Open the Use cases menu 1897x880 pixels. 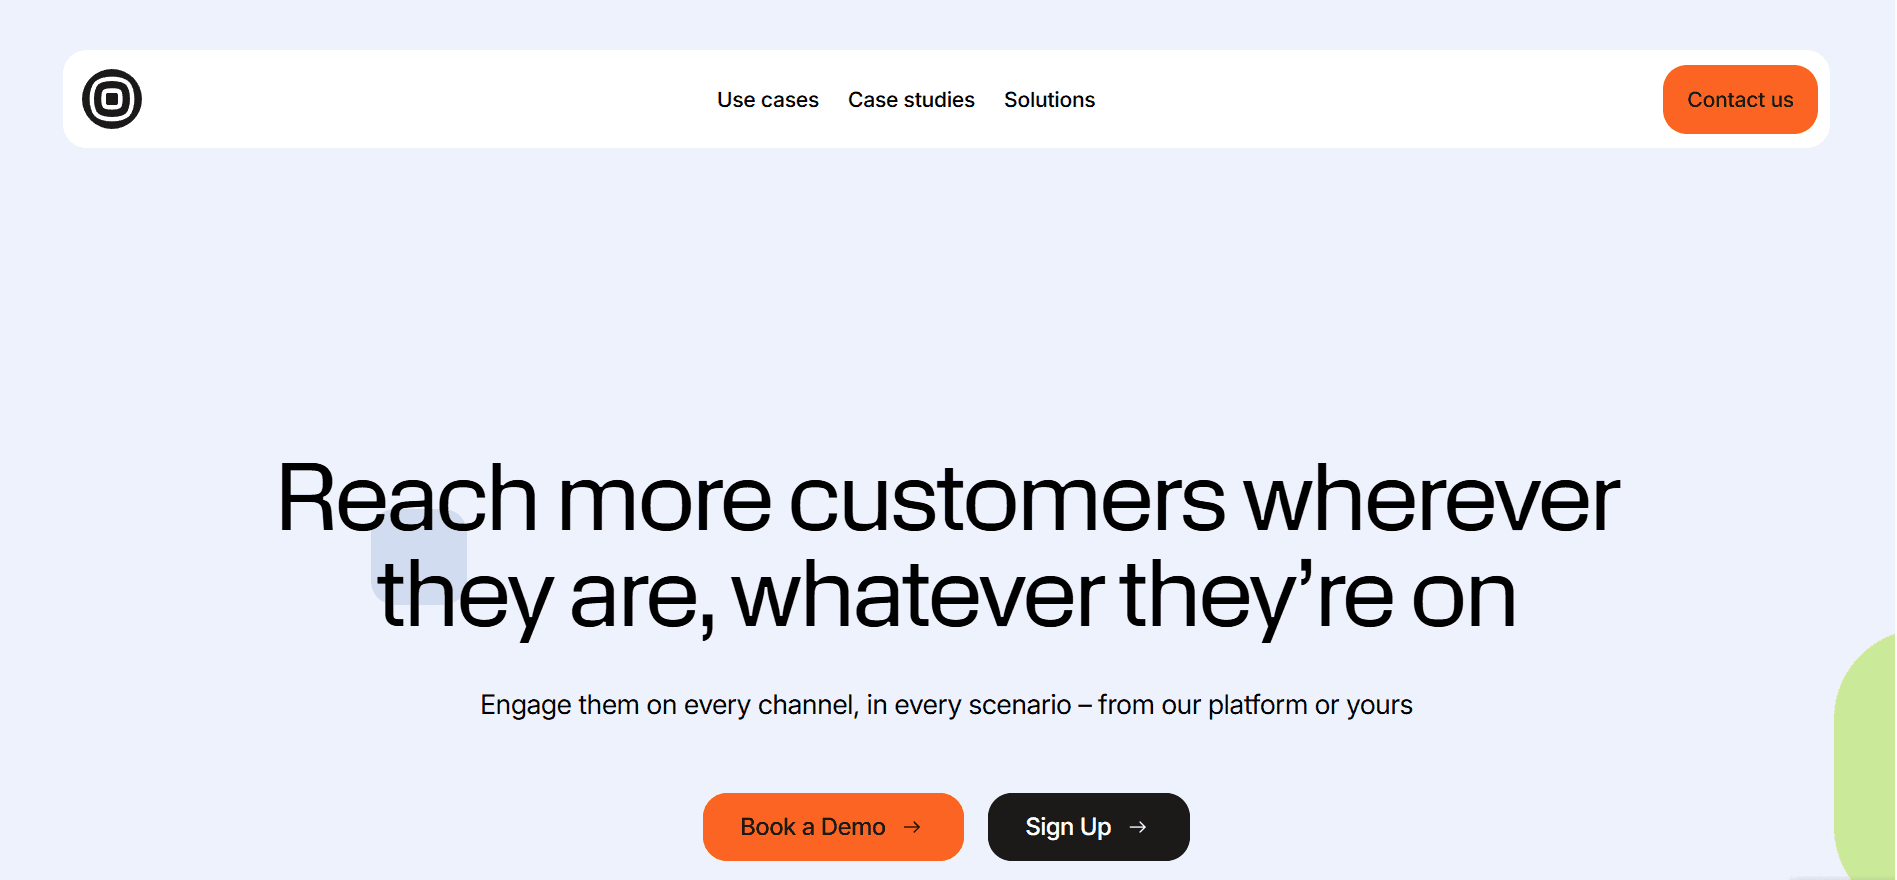click(x=768, y=100)
